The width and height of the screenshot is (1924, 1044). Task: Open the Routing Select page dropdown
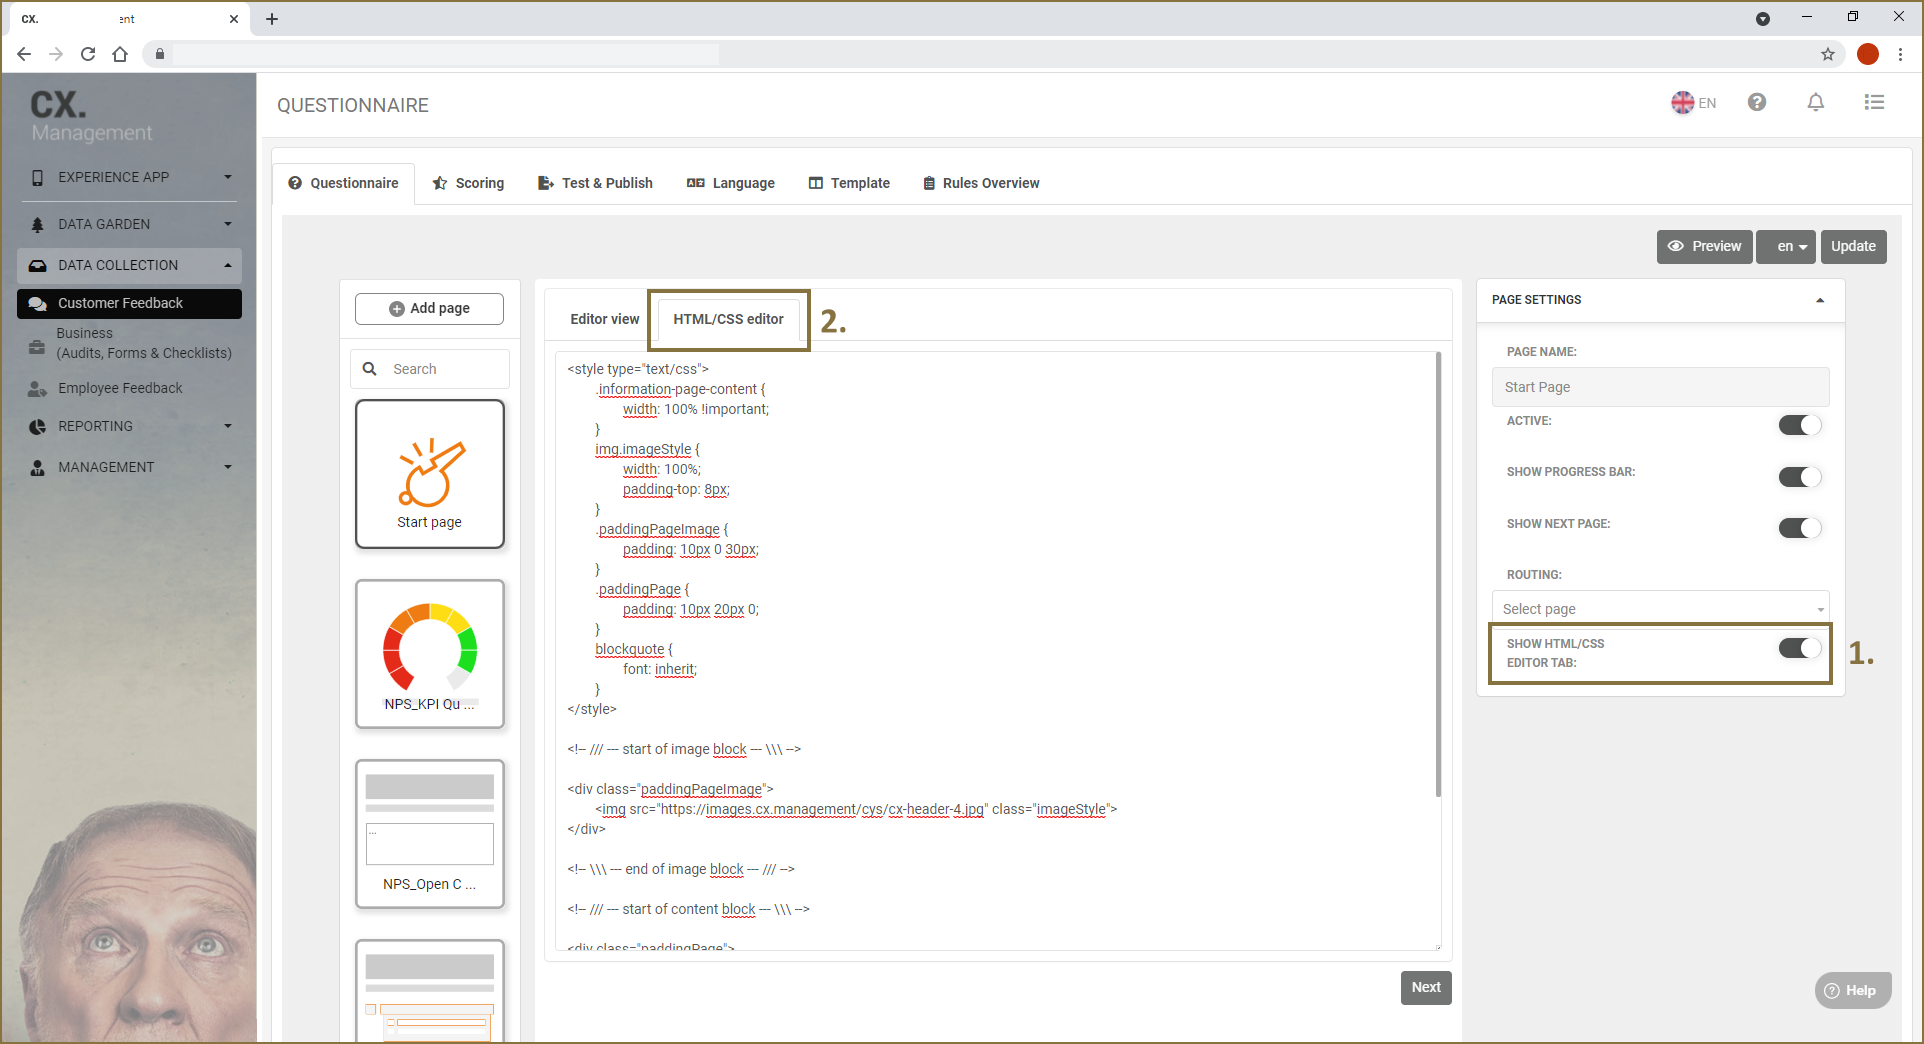pos(1660,609)
